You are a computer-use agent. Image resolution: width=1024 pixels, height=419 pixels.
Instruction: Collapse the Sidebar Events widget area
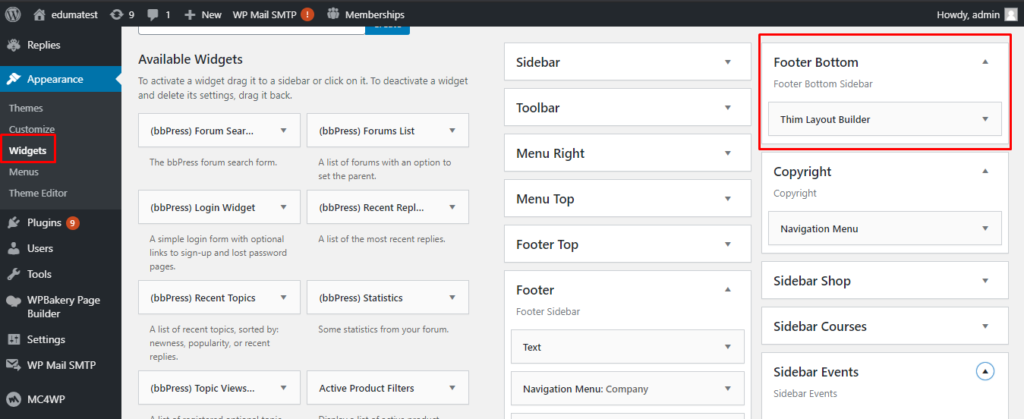pyautogui.click(x=985, y=371)
